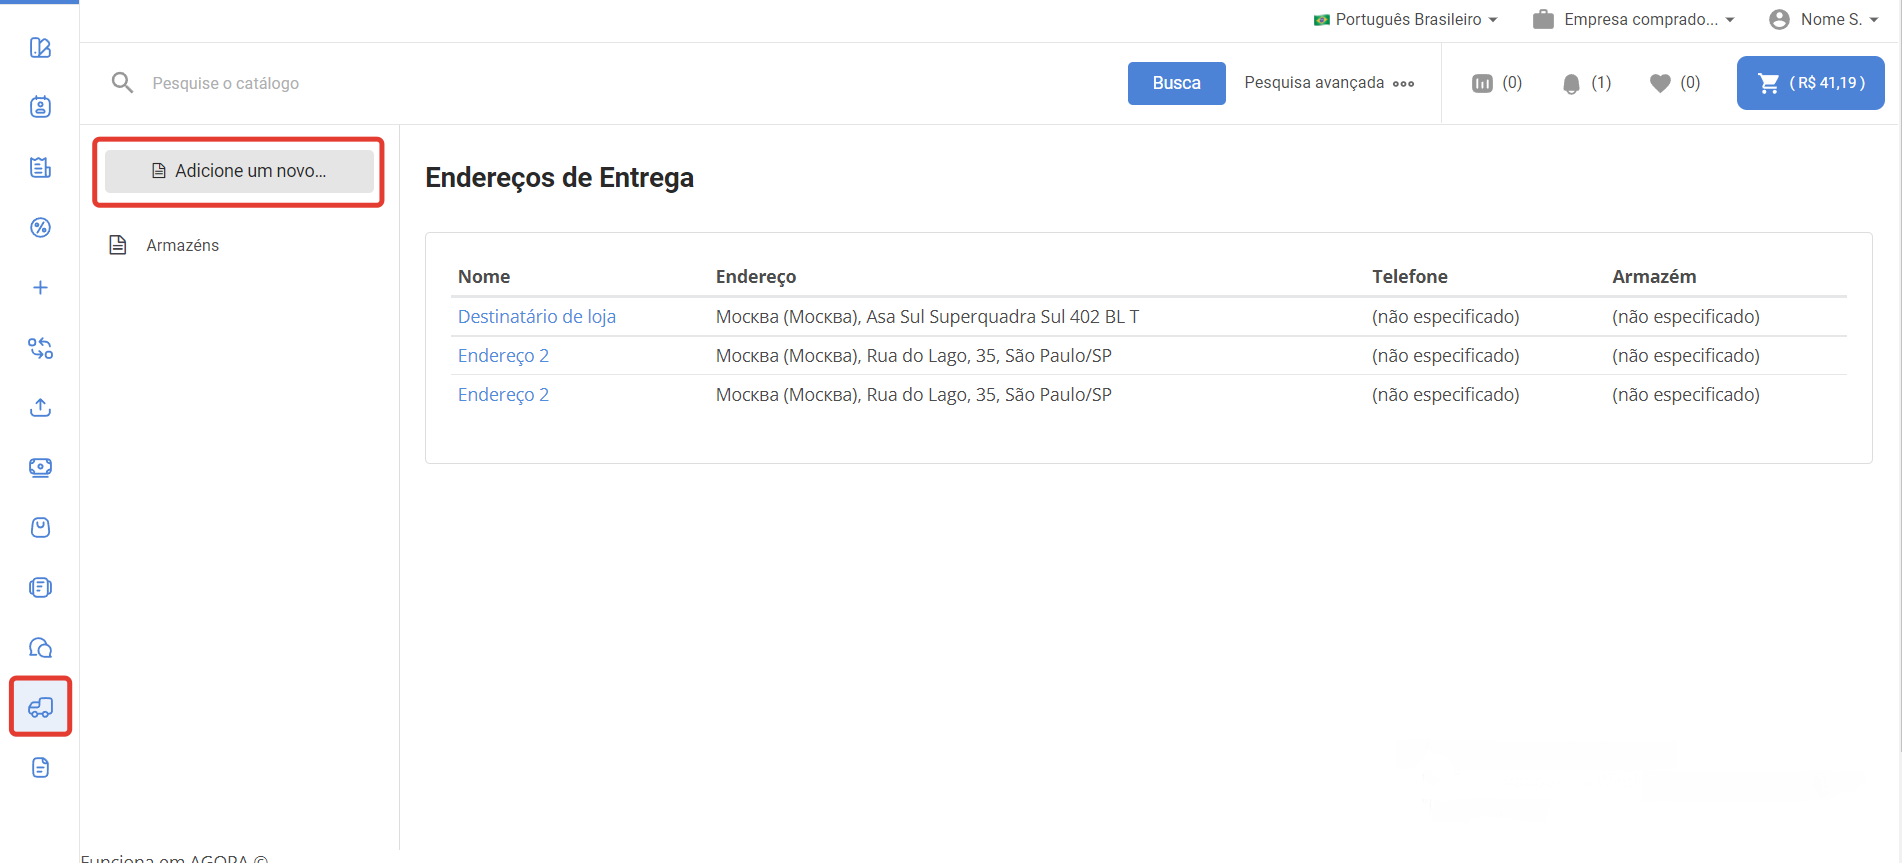Screen dimensions: 1902x863
Task: Open notifications bell icon
Action: tap(1571, 84)
